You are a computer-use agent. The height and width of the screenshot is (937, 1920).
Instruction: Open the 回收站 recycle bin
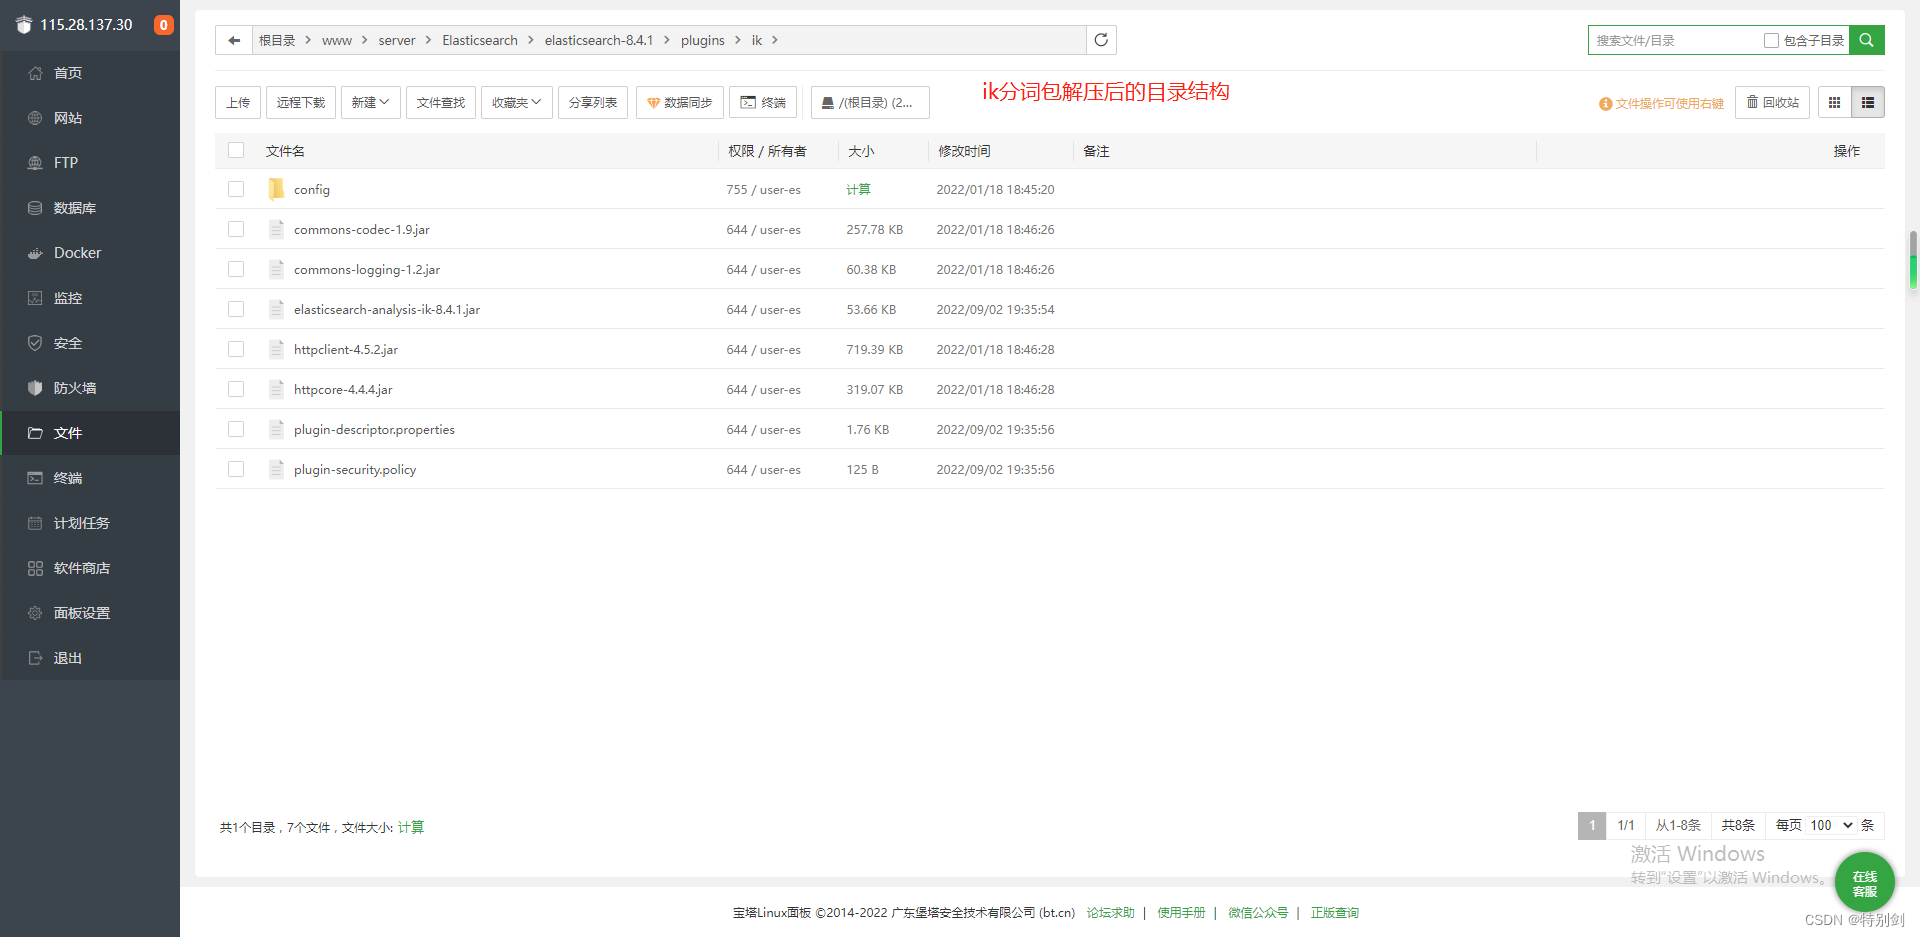tap(1772, 102)
